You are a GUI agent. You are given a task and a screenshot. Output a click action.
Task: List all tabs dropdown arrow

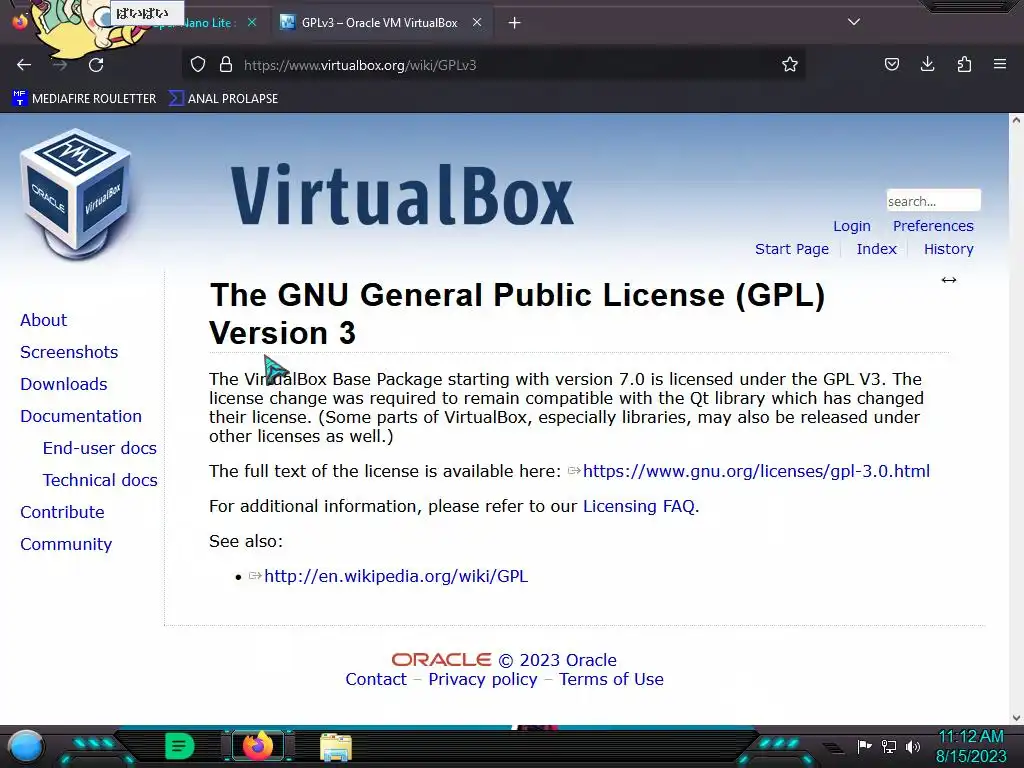click(854, 22)
